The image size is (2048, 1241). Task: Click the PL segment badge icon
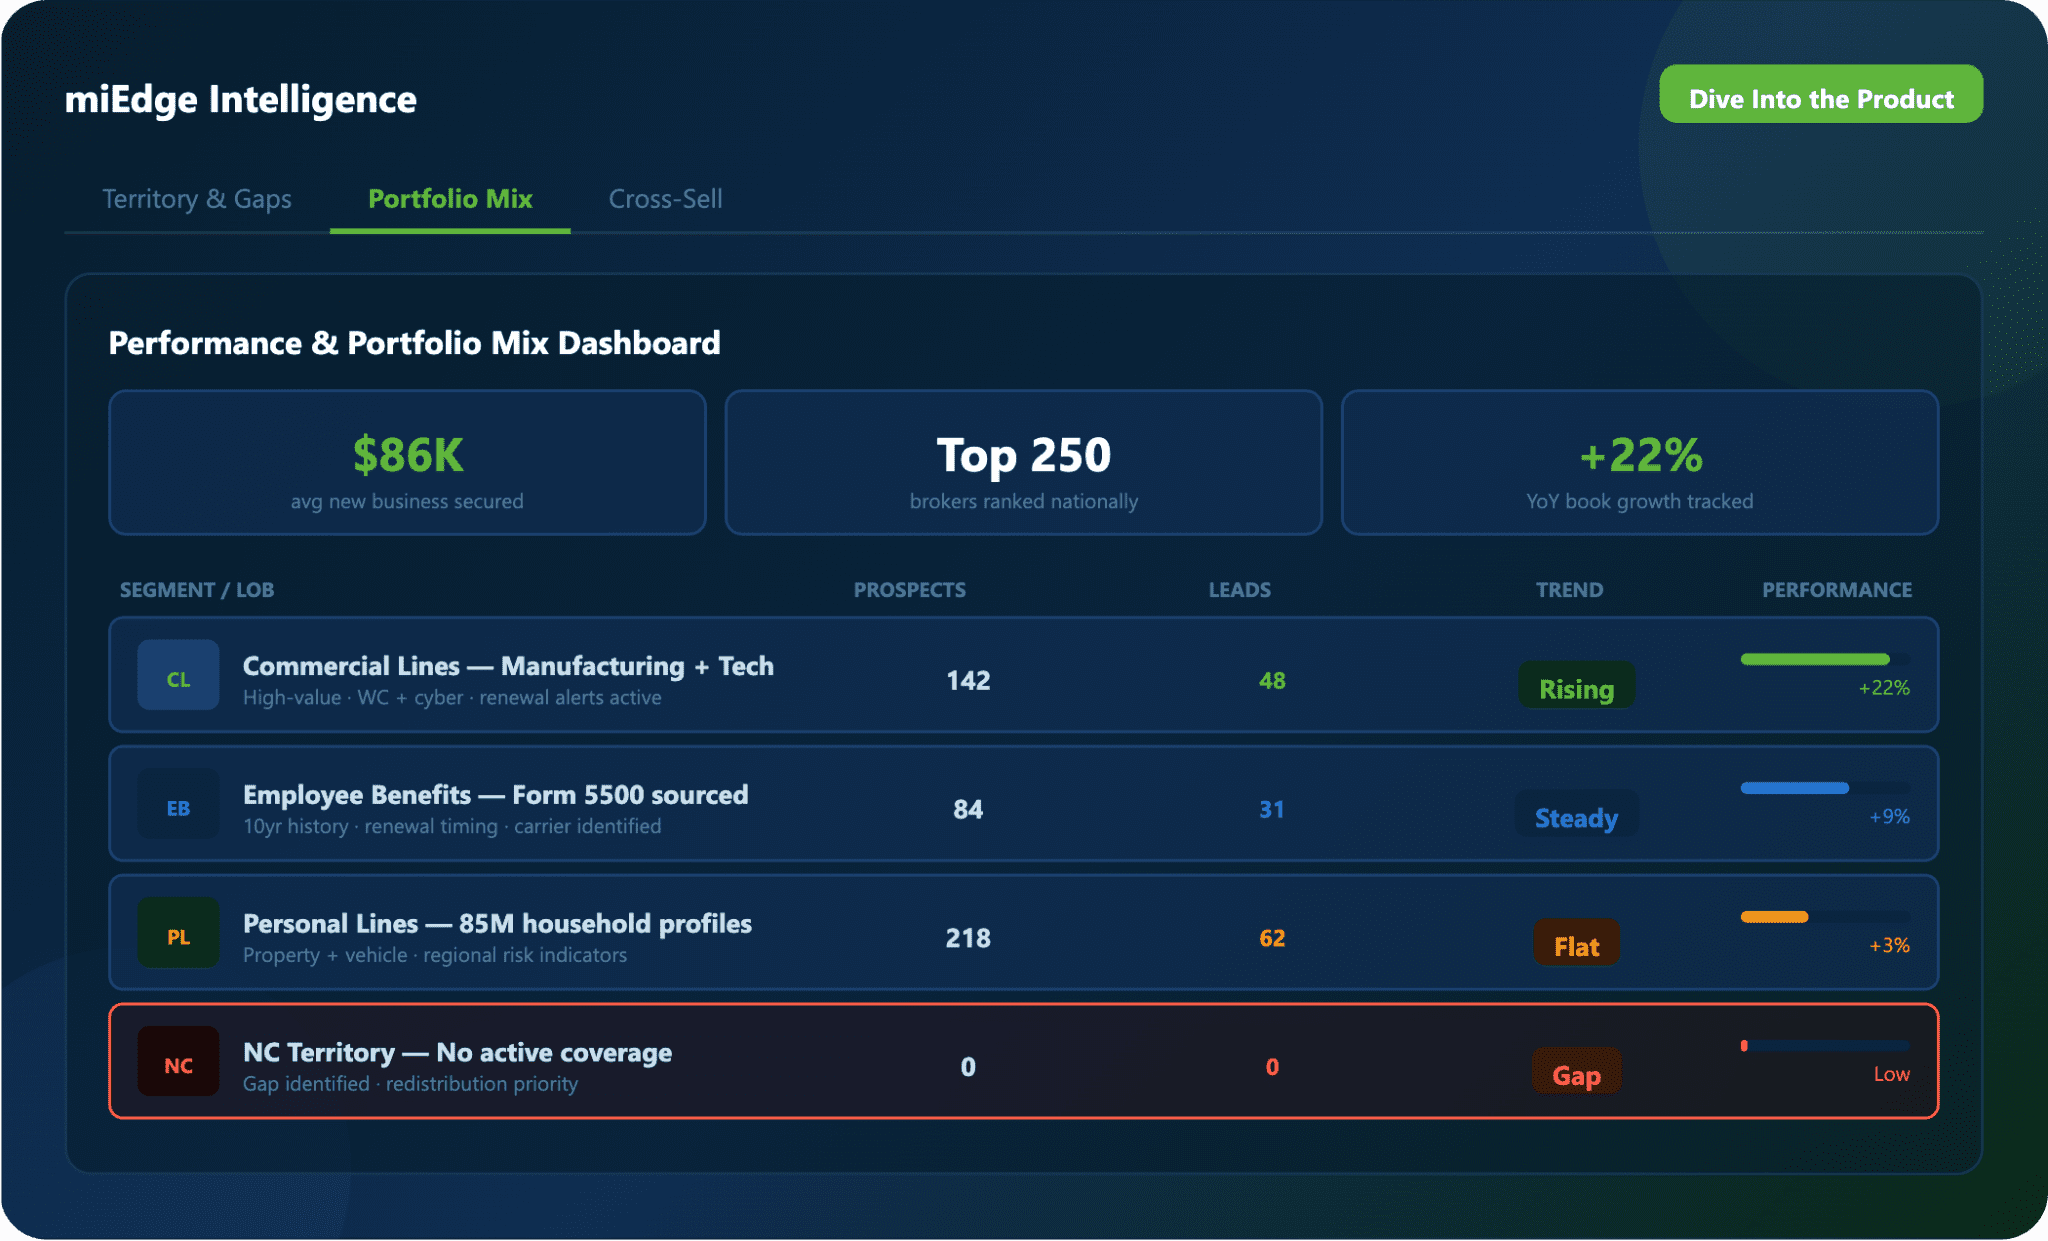[178, 933]
